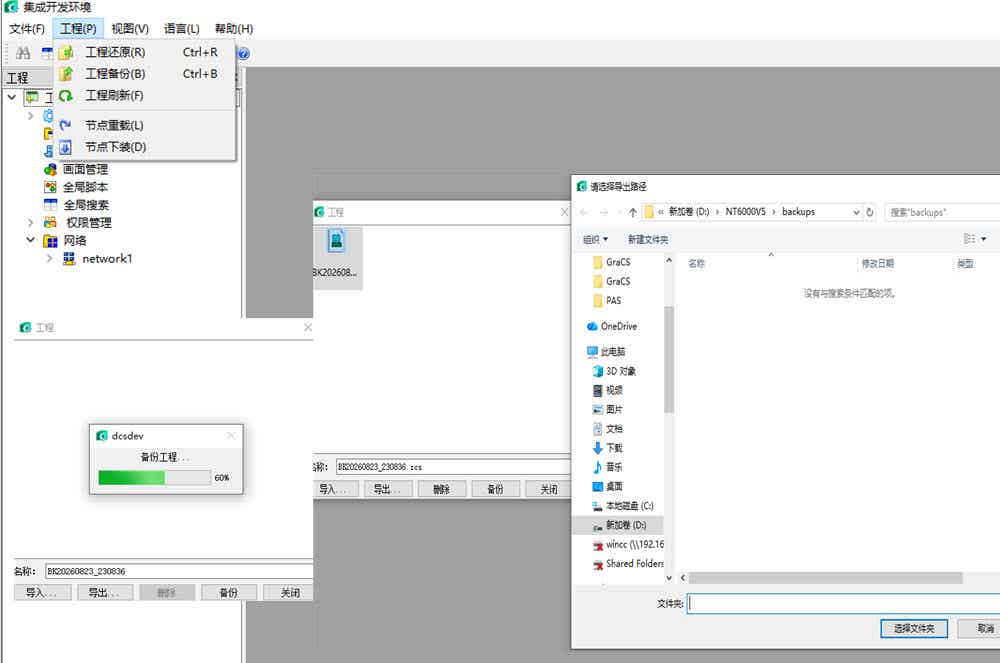Click the 全局脚本 script icon
1000x663 pixels.
coord(50,187)
